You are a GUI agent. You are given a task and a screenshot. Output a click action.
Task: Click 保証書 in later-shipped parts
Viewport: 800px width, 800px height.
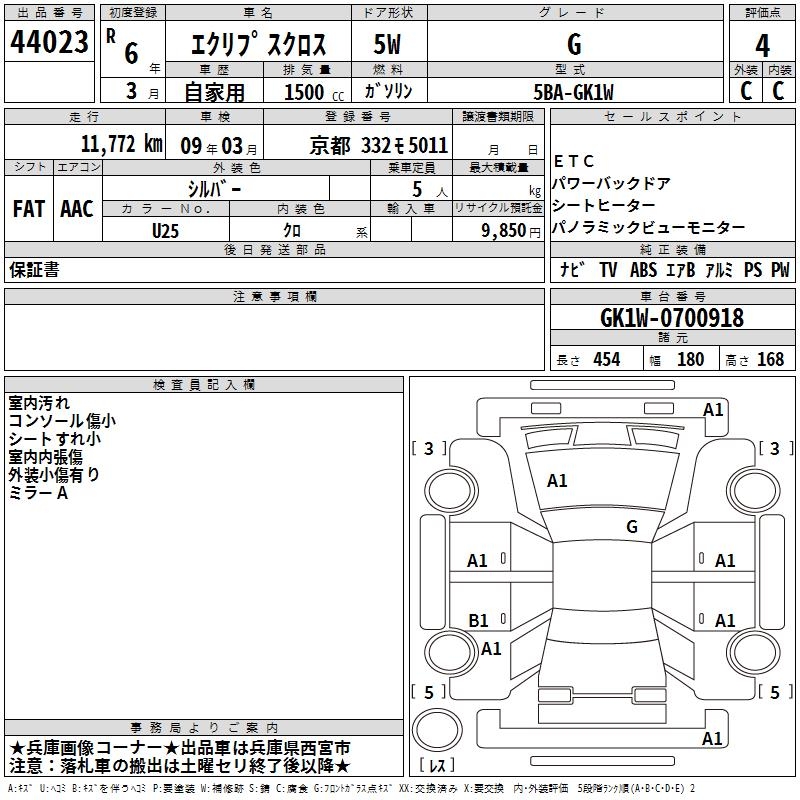pyautogui.click(x=34, y=269)
